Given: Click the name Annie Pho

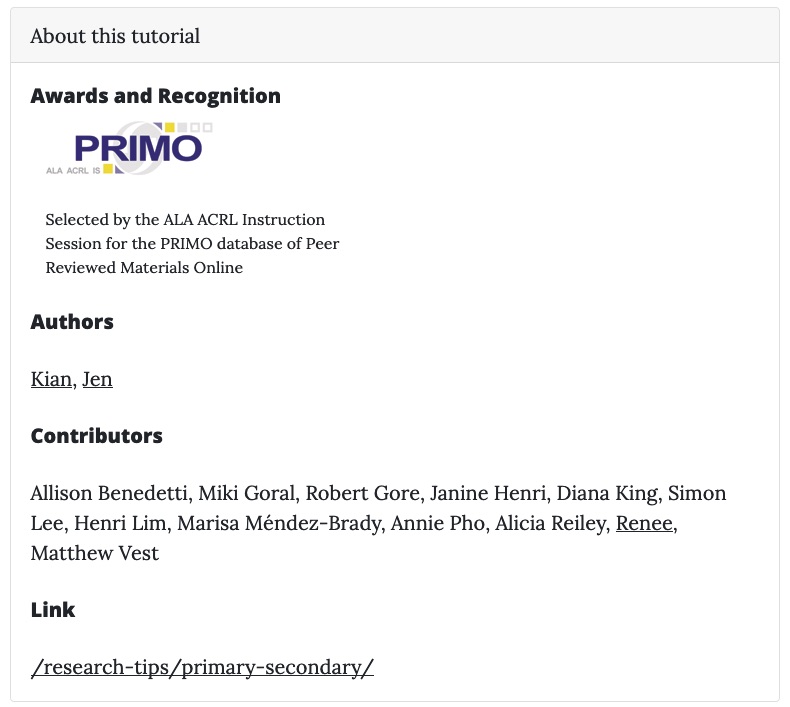Looking at the screenshot, I should pyautogui.click(x=437, y=523).
